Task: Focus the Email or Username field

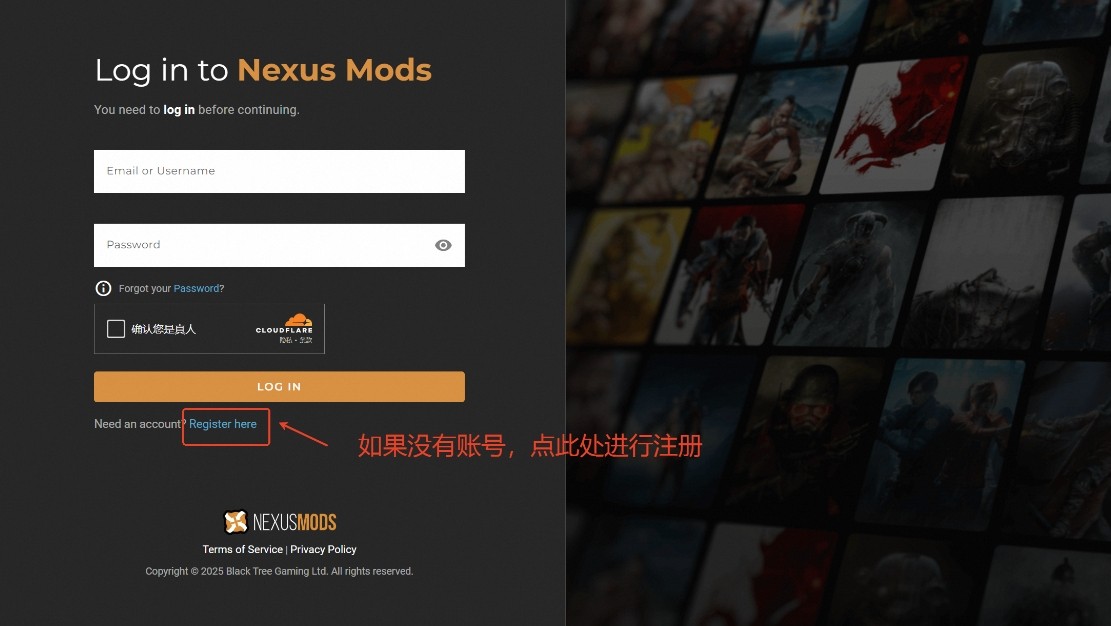Action: [279, 171]
